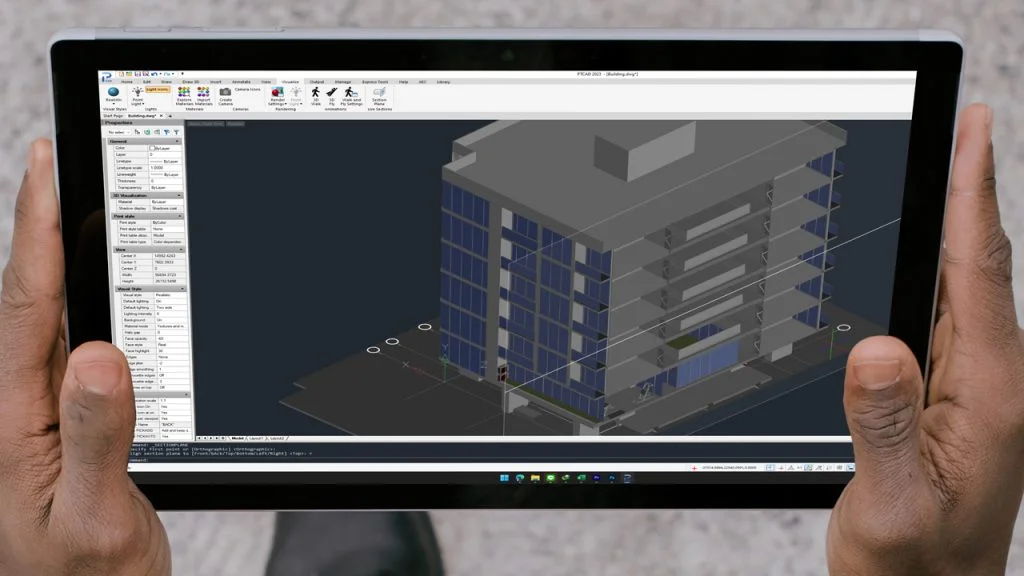Screen dimensions: 1024x576
Task: Open the No selection dropdown in Properties
Action: 120,132
